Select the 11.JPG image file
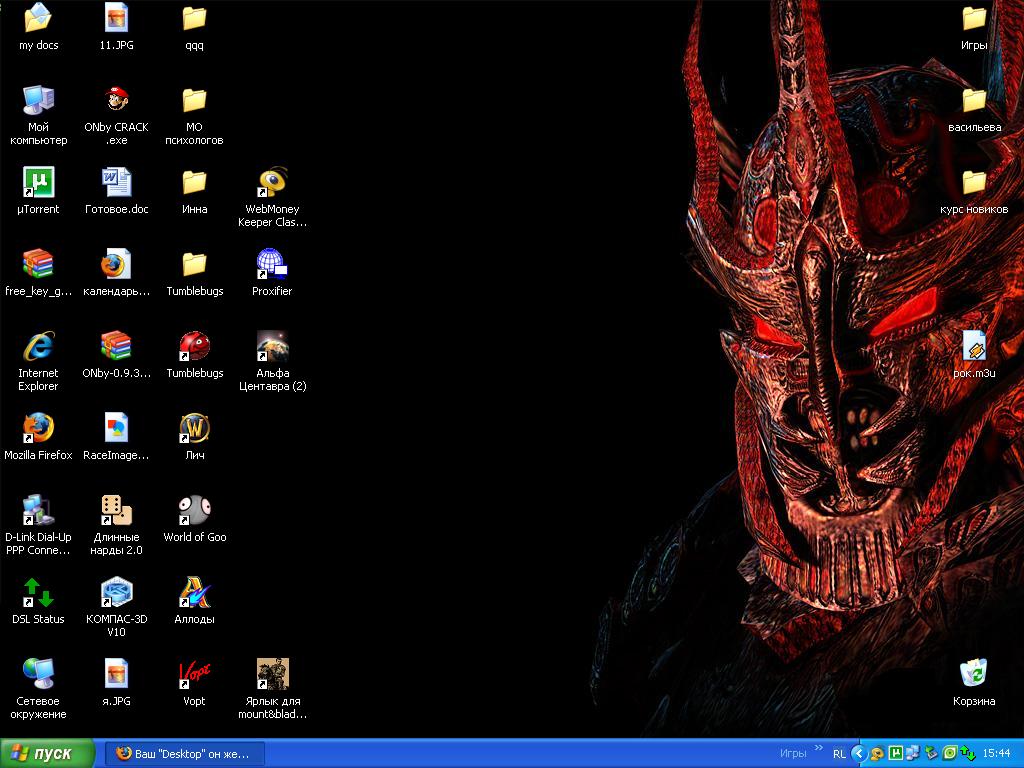This screenshot has width=1024, height=768. (x=116, y=18)
